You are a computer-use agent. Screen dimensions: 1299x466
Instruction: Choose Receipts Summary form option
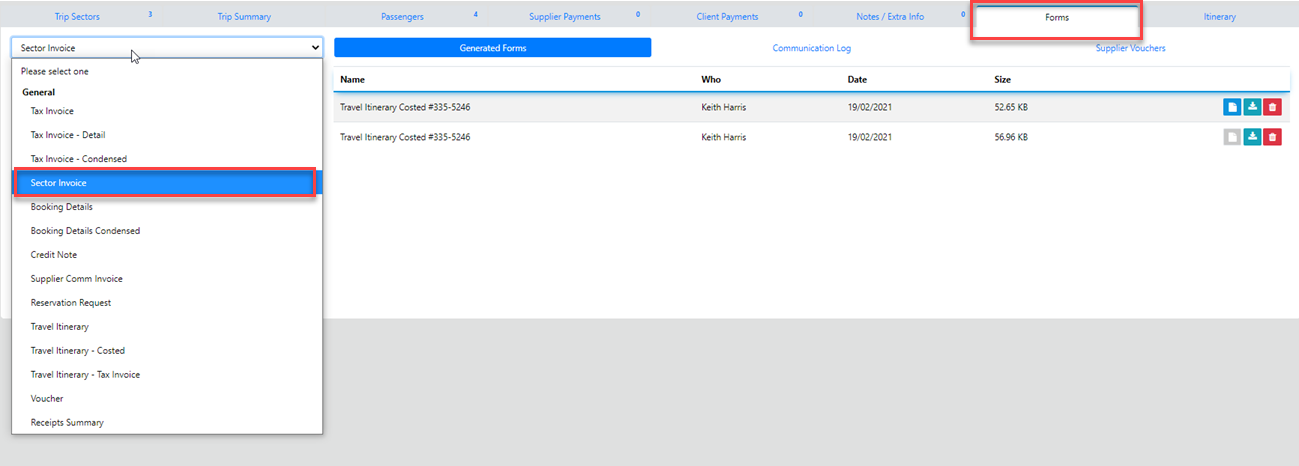[x=67, y=423]
